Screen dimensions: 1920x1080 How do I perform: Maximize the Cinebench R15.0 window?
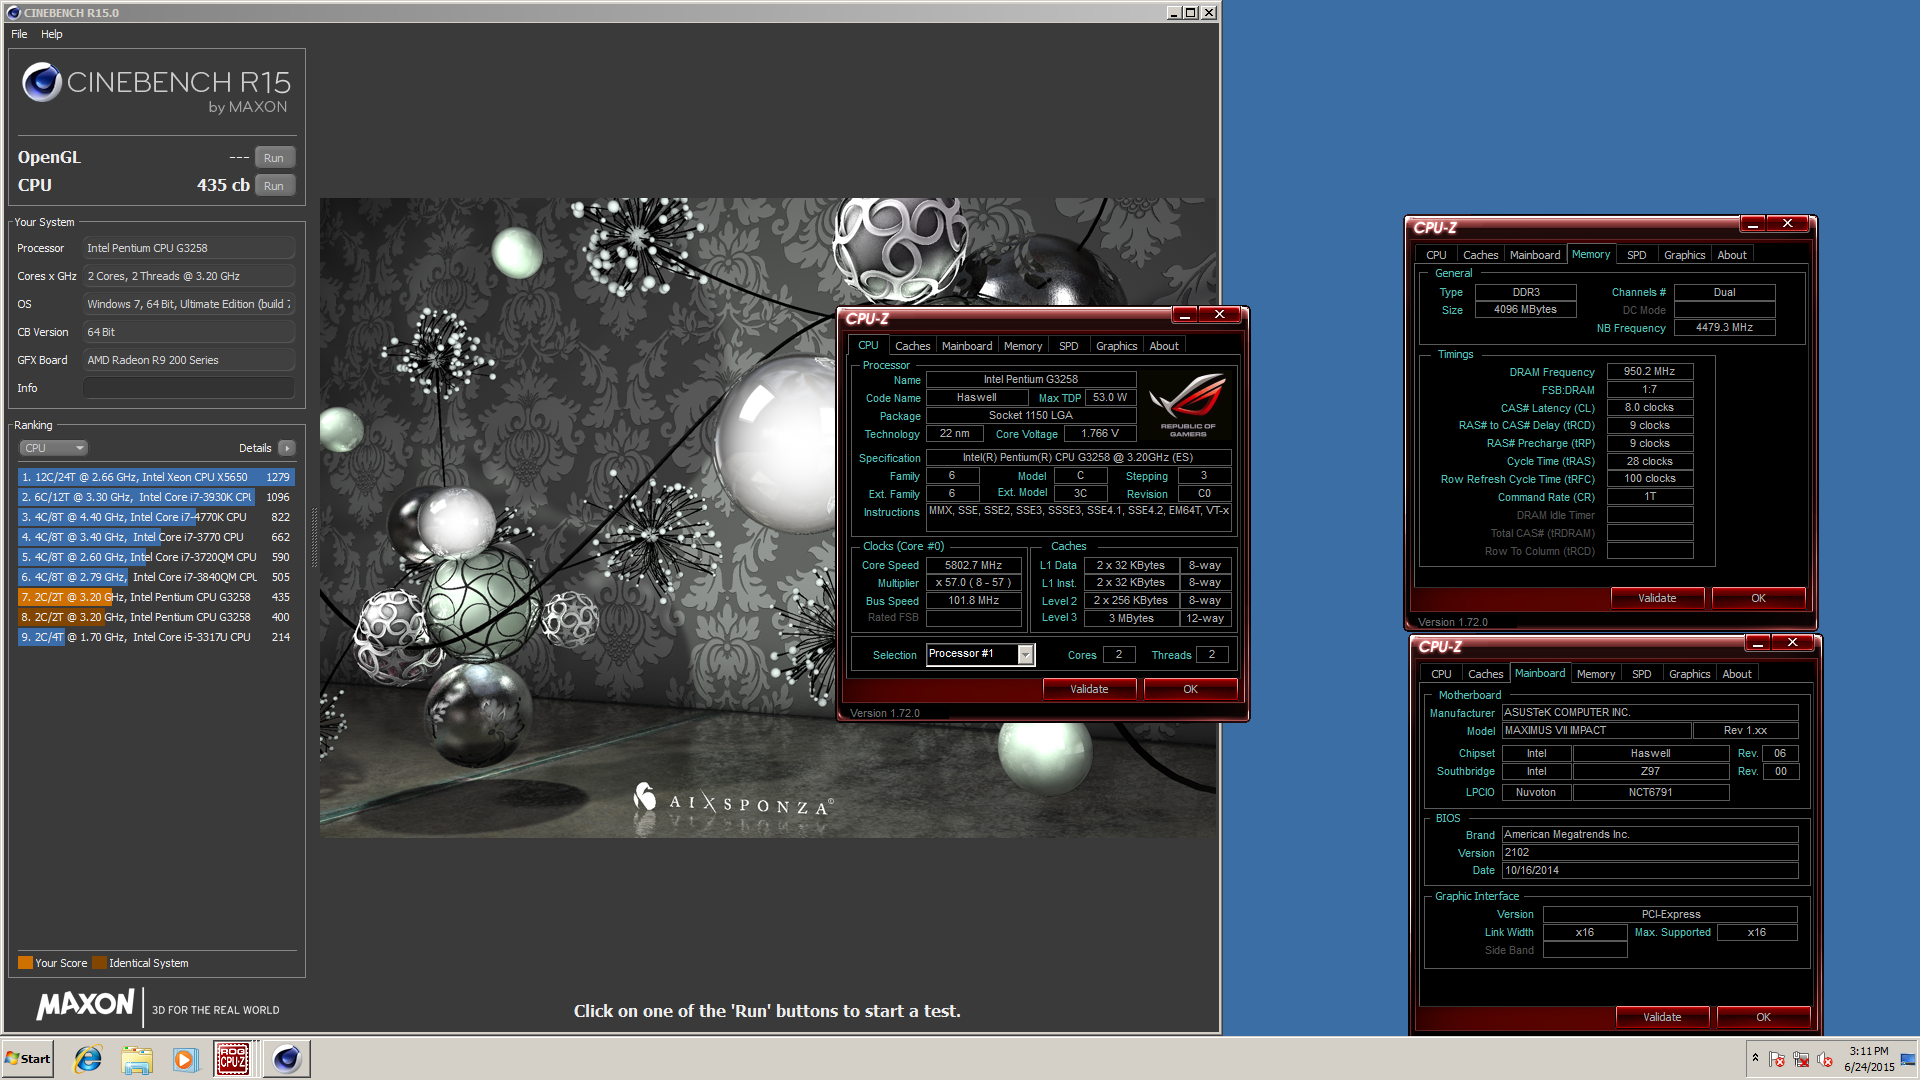(x=1190, y=13)
